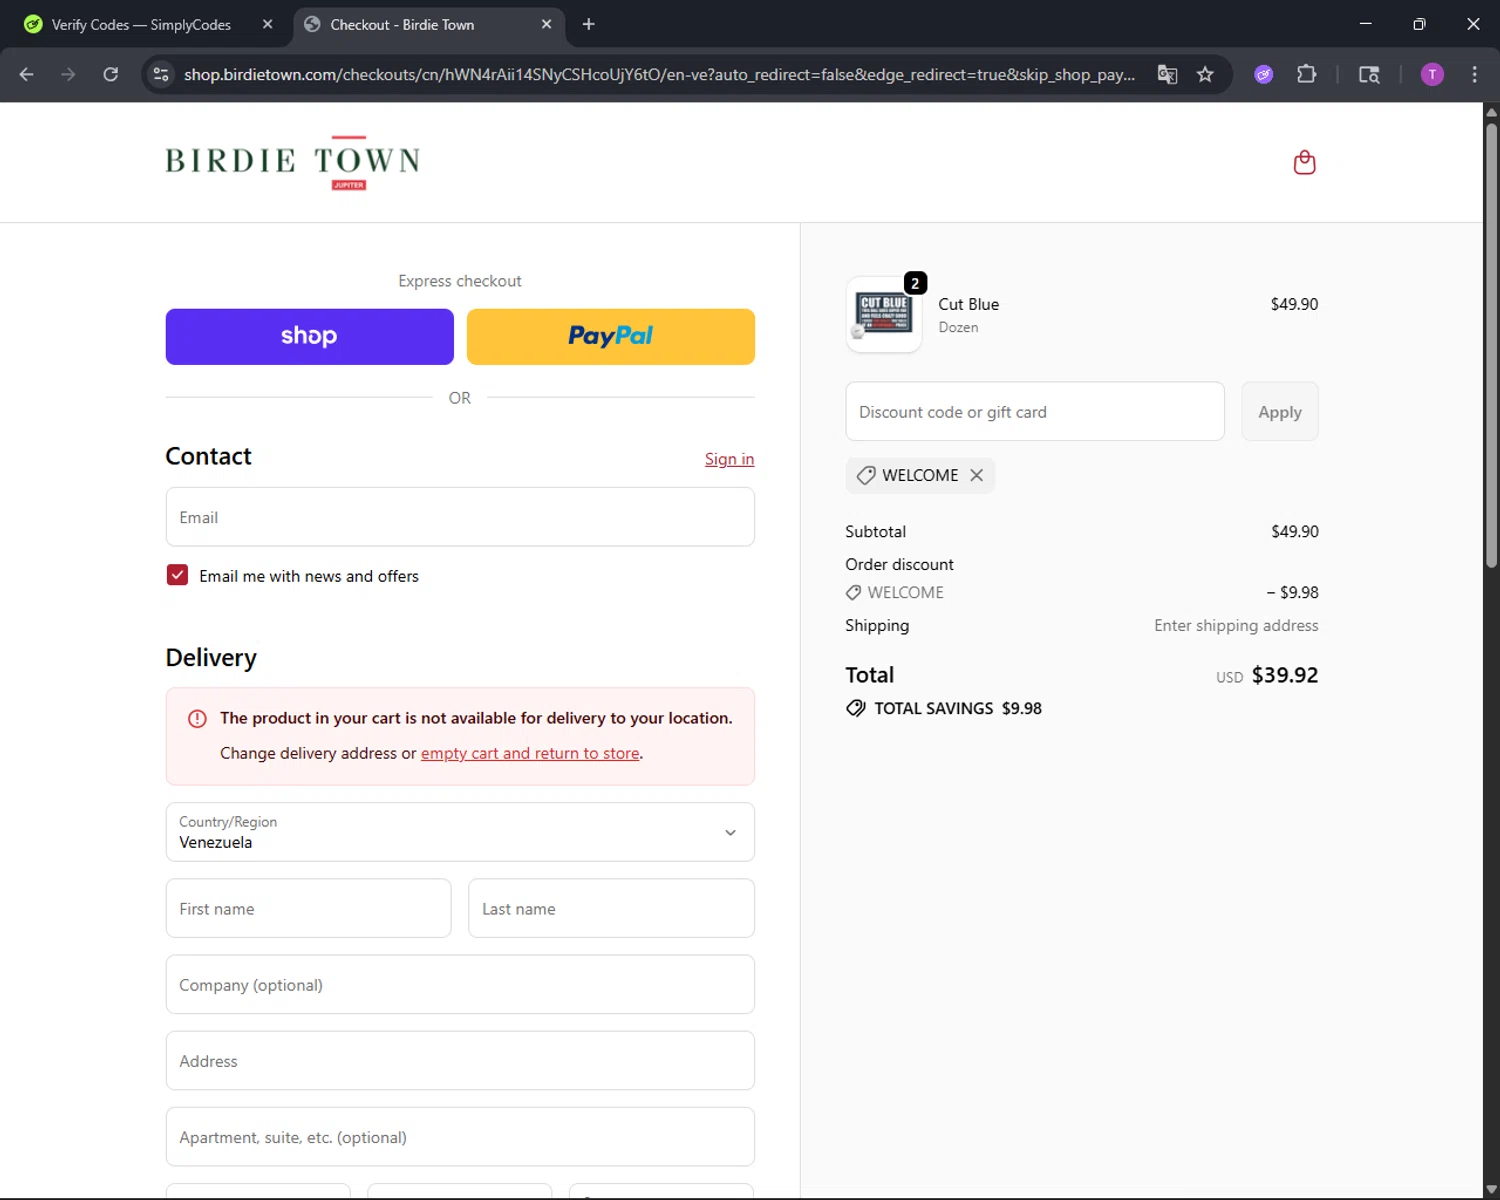1500x1200 pixels.
Task: Open the profile avatar T
Action: pyautogui.click(x=1432, y=74)
